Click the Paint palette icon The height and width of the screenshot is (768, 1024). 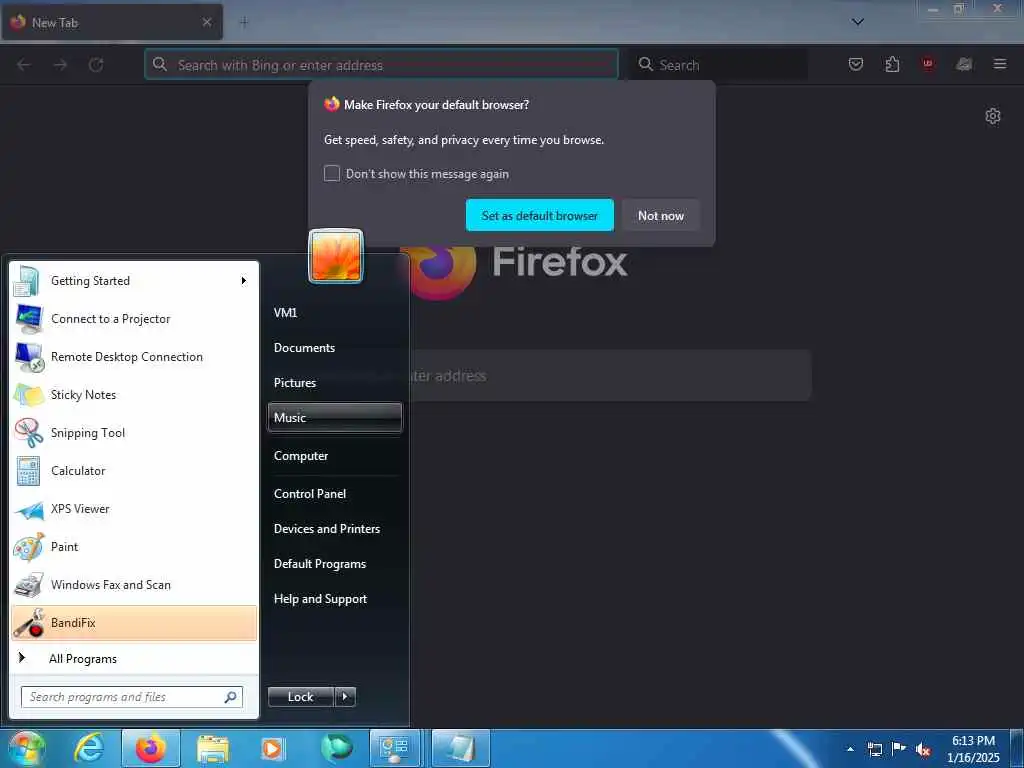(29, 547)
